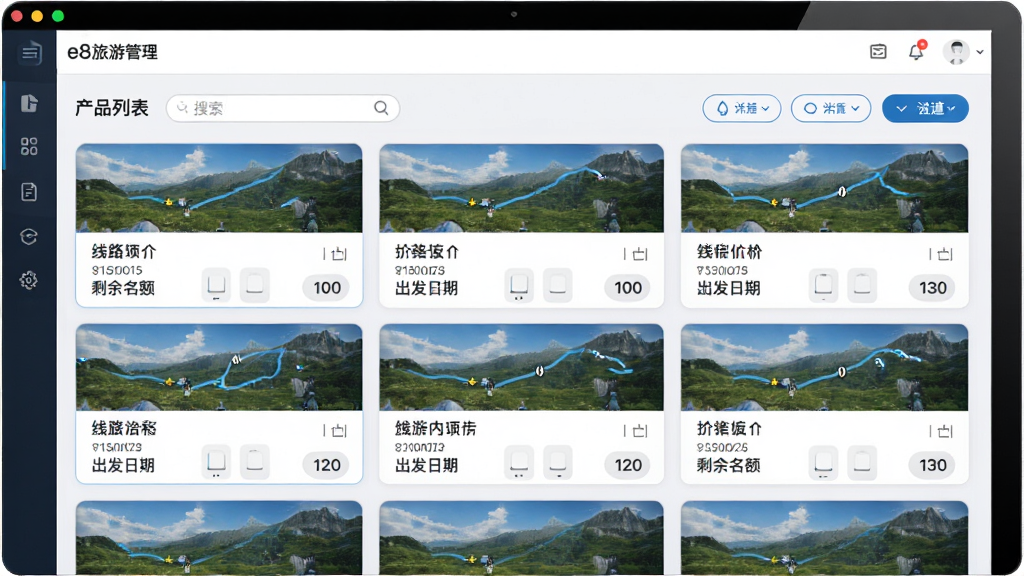Click left device icon on looped-route card
The image size is (1024, 576).
(x=216, y=462)
